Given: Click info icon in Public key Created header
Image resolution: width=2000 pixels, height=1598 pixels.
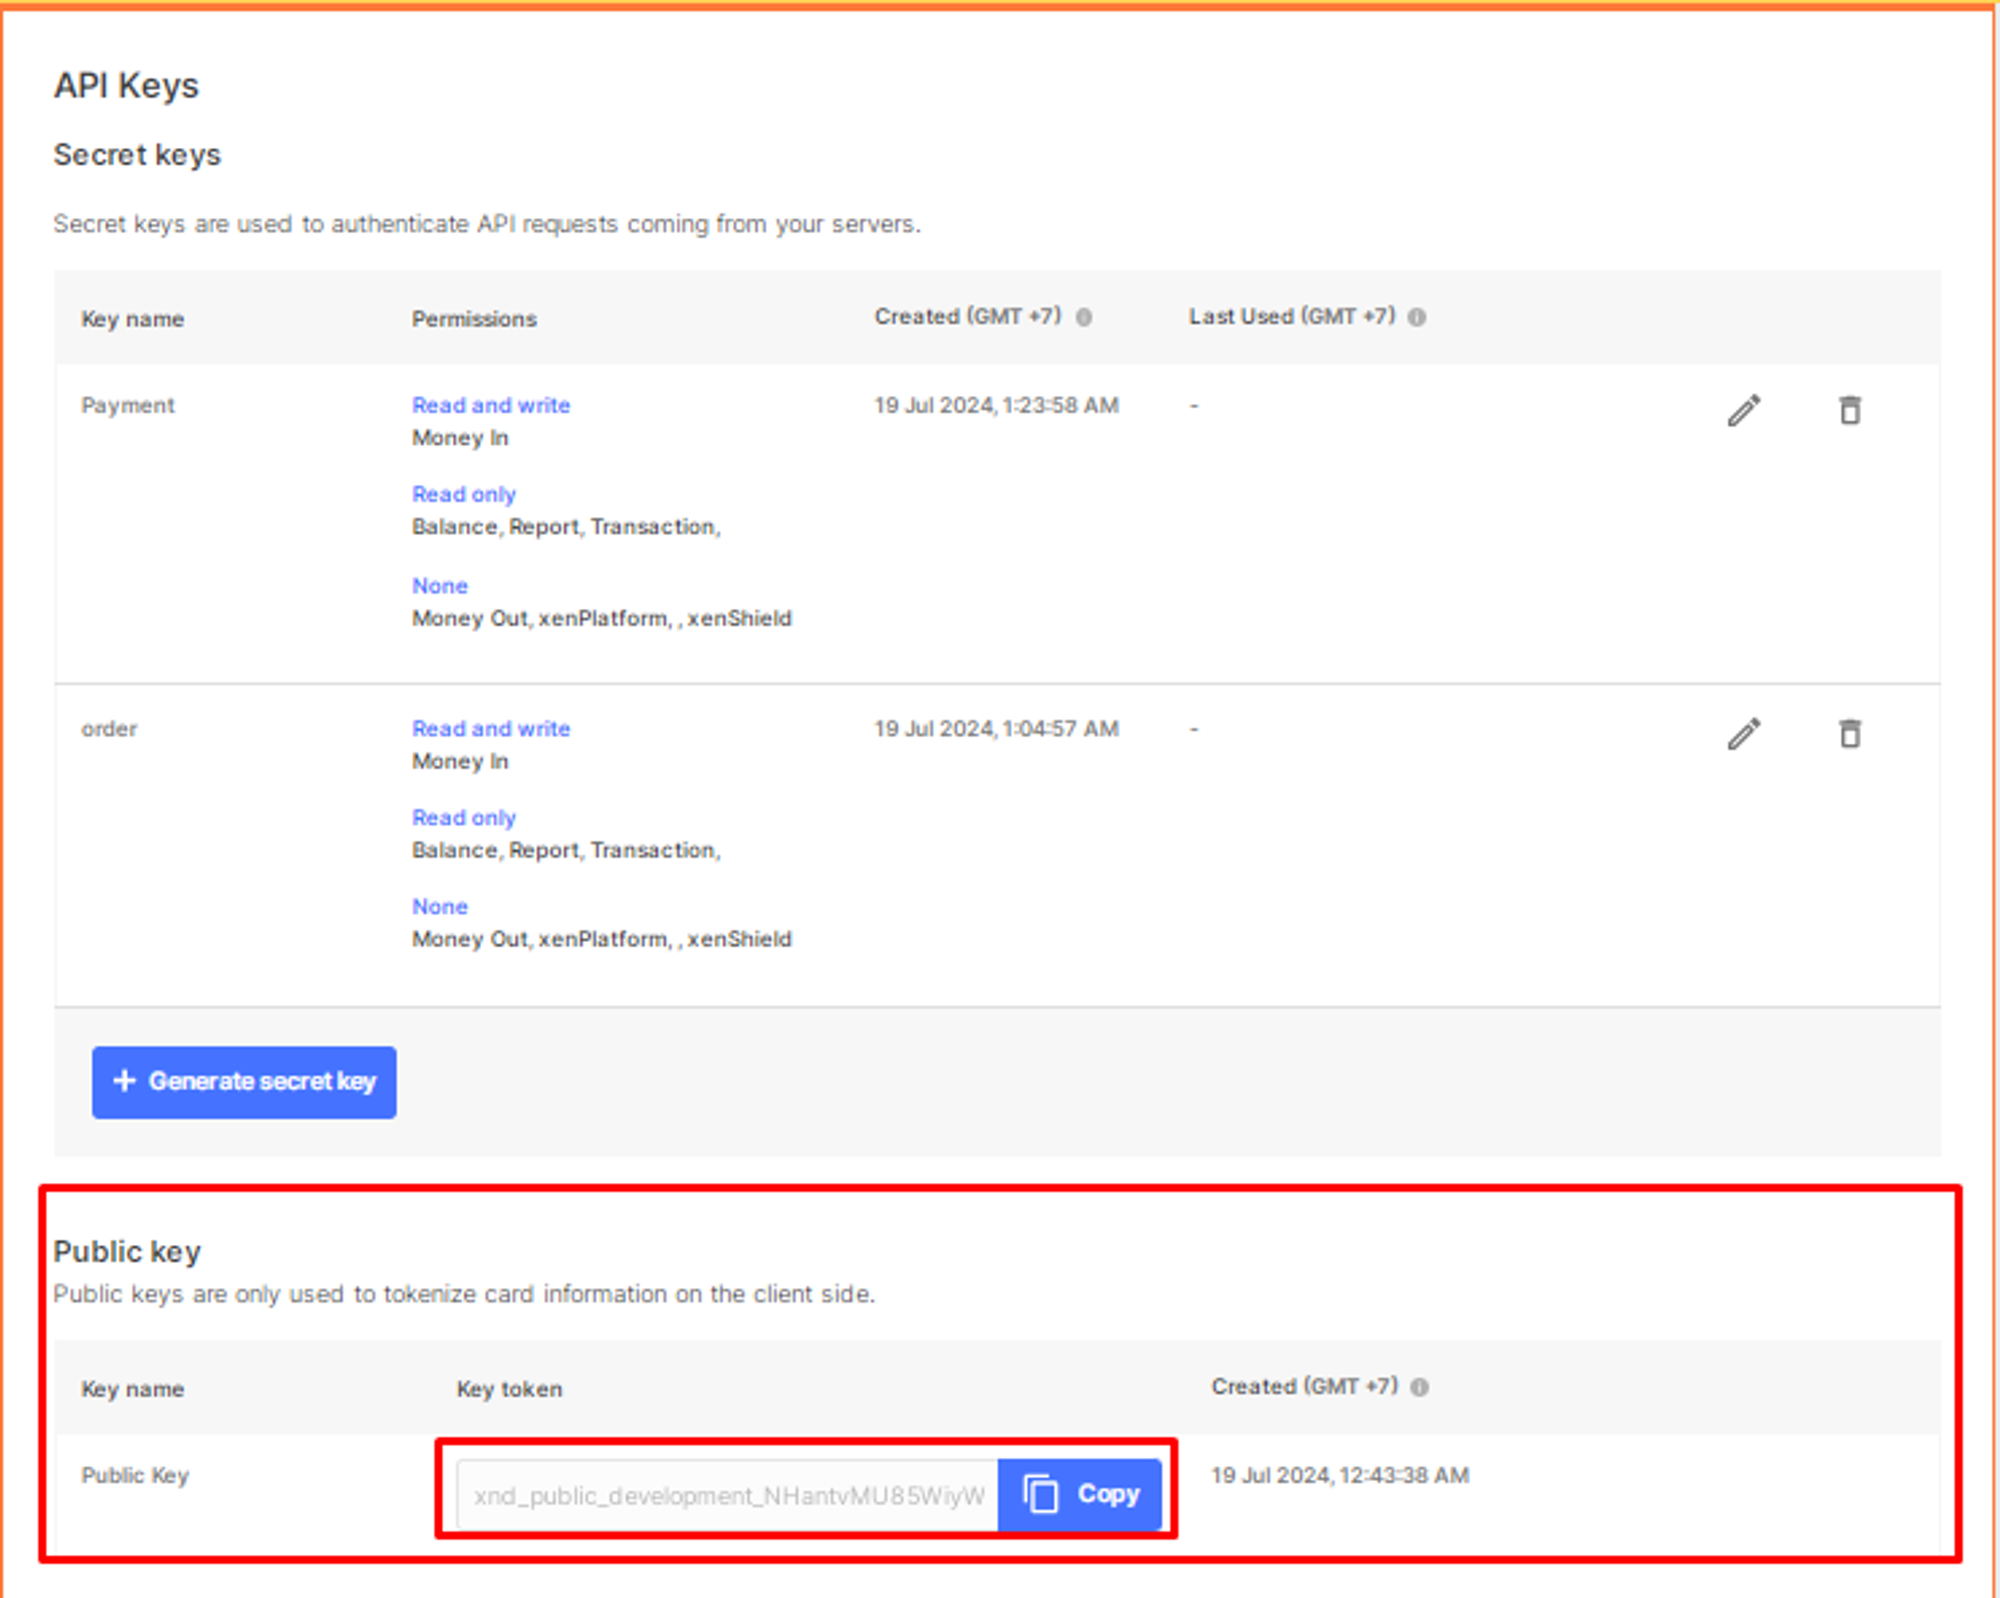Looking at the screenshot, I should pos(1420,1387).
